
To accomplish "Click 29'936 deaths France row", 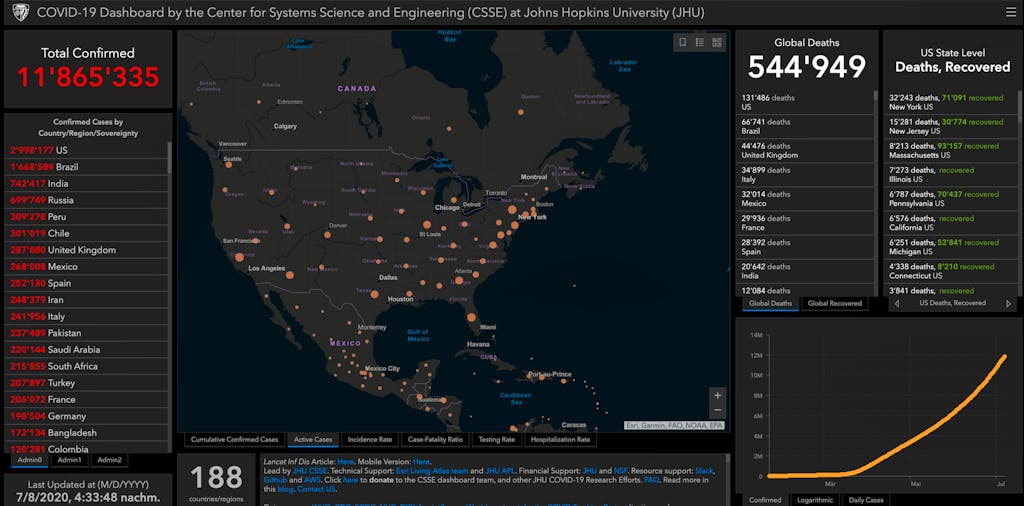I will pyautogui.click(x=805, y=223).
